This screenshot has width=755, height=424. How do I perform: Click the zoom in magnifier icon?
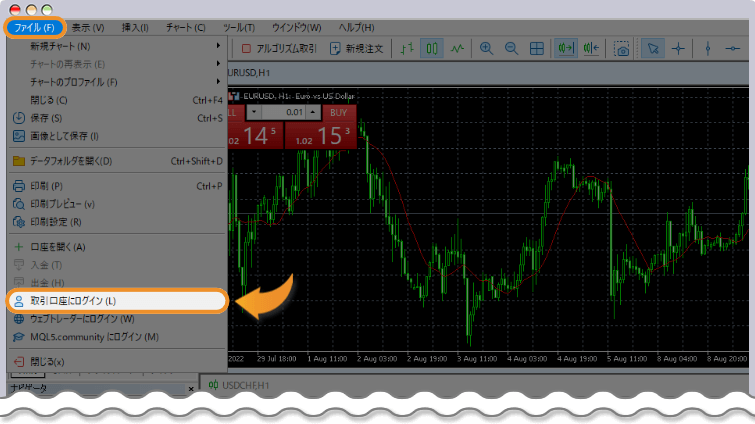pos(487,47)
